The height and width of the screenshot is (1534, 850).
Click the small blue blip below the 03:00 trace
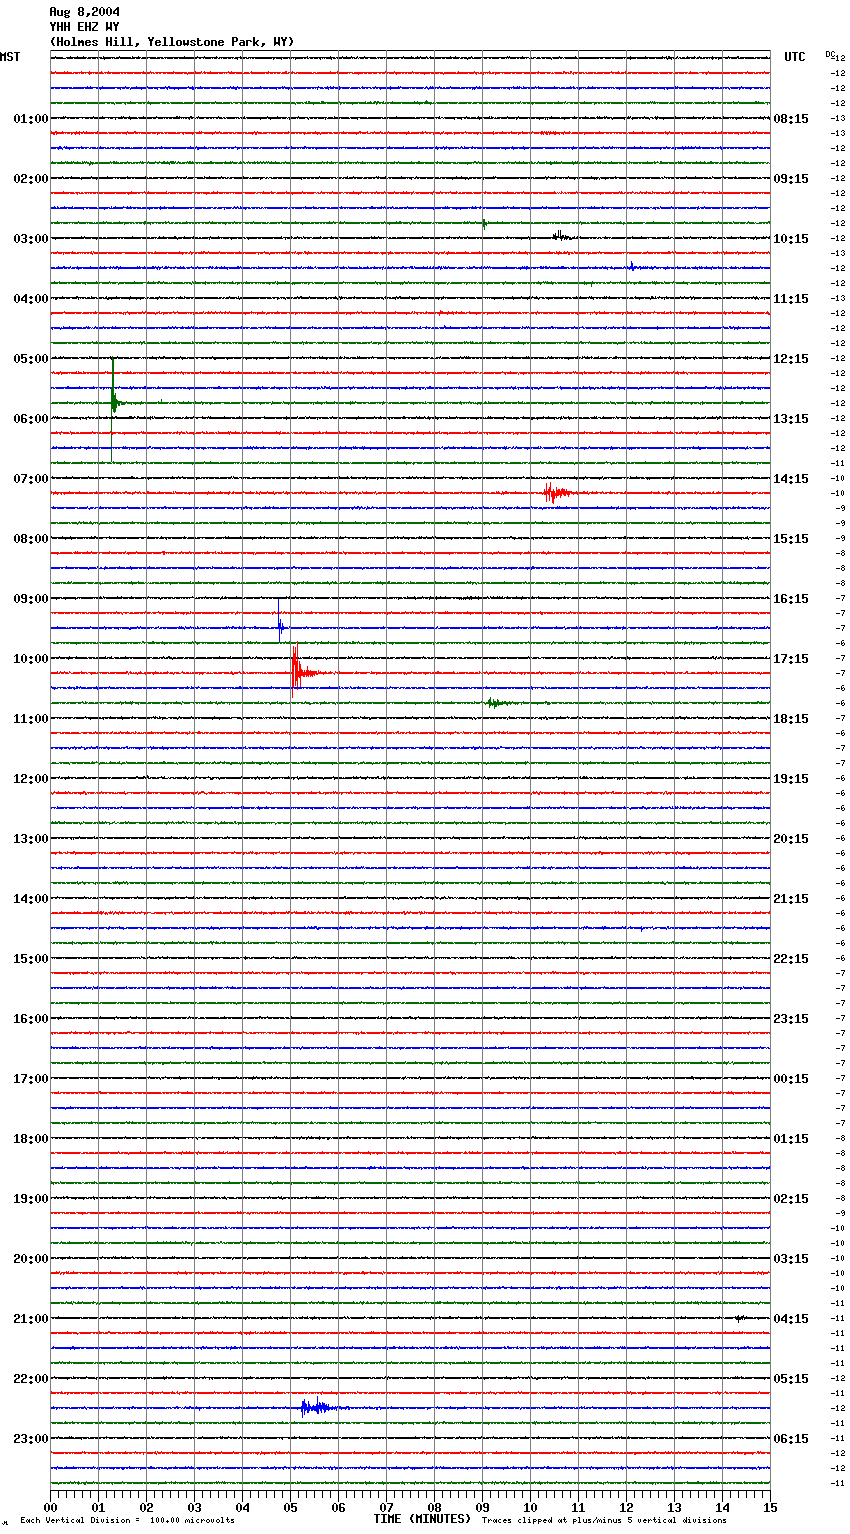pyautogui.click(x=632, y=266)
